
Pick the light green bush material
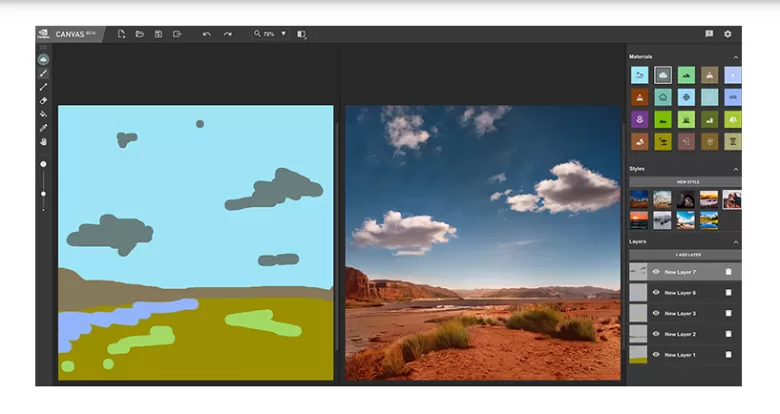click(686, 119)
